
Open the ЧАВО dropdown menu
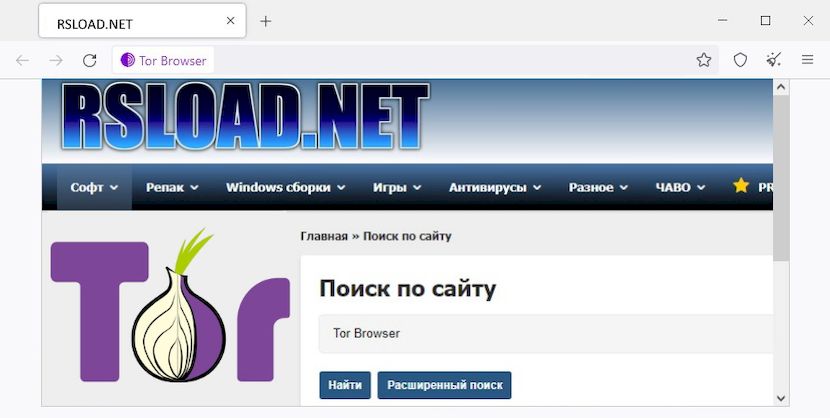click(680, 187)
